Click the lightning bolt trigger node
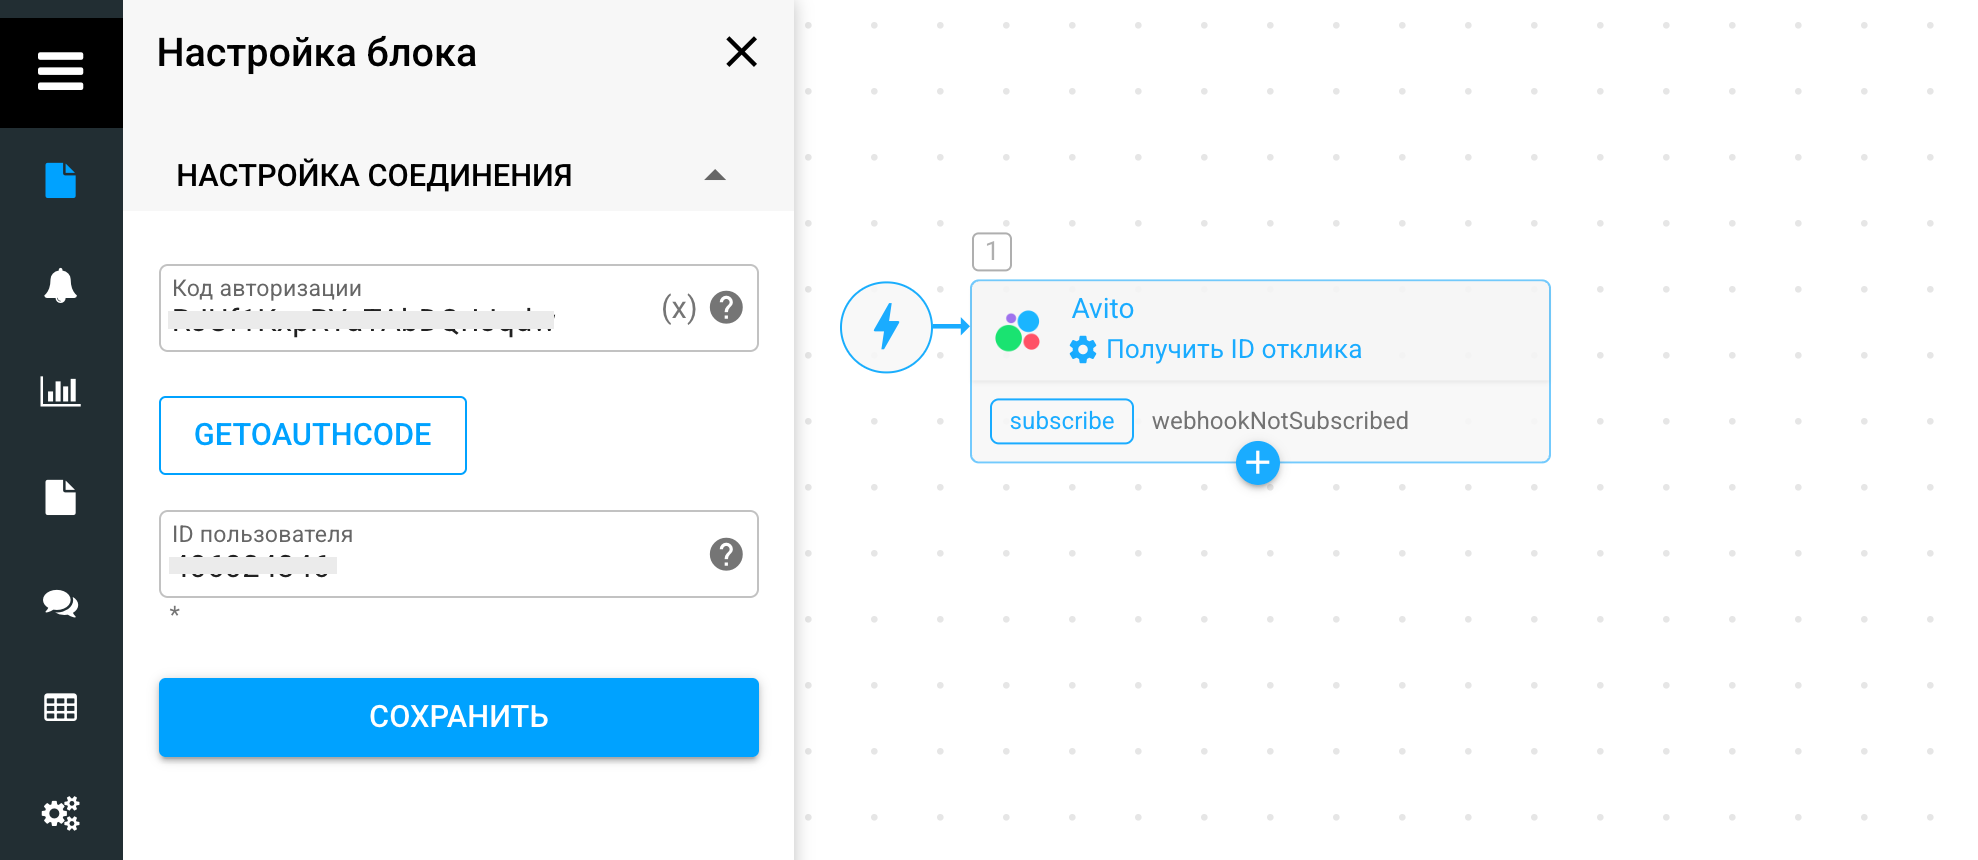The image size is (1978, 860). 886,327
